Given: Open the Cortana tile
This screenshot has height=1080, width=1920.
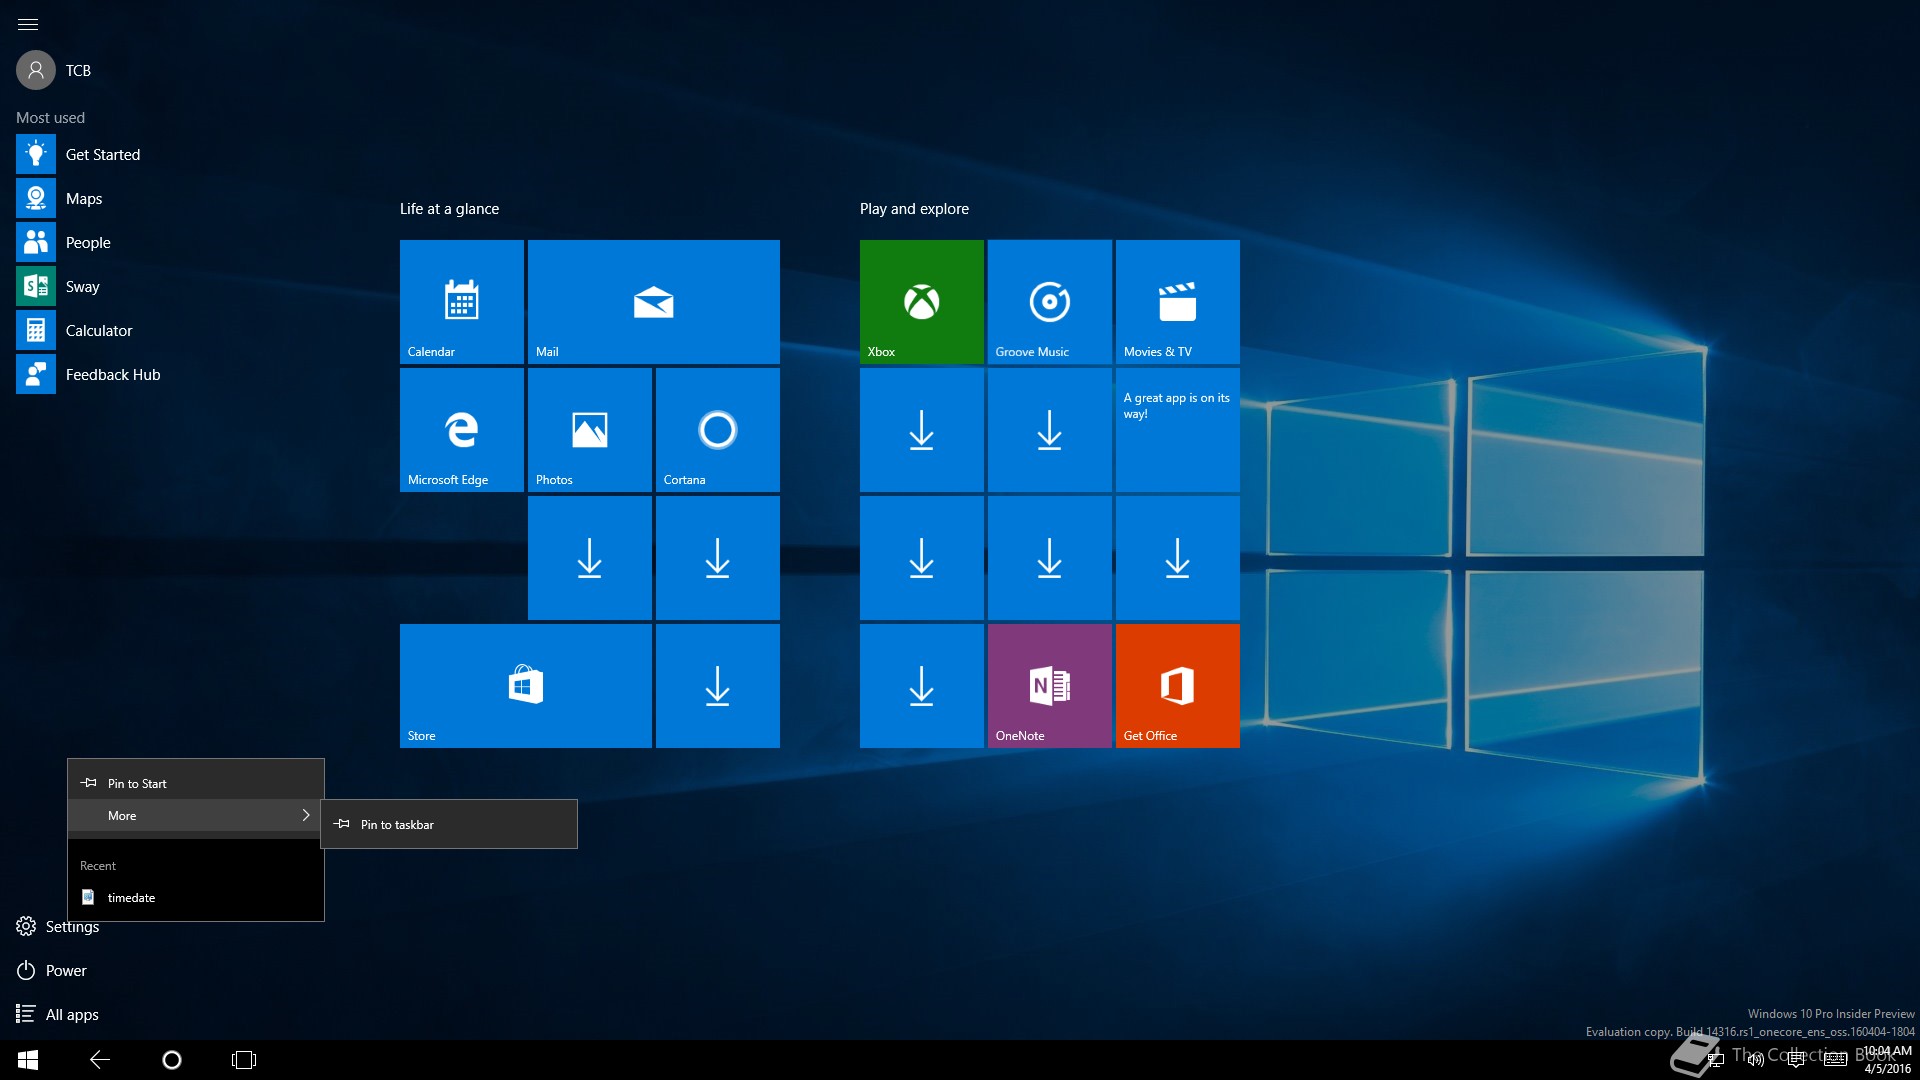Looking at the screenshot, I should coord(718,430).
